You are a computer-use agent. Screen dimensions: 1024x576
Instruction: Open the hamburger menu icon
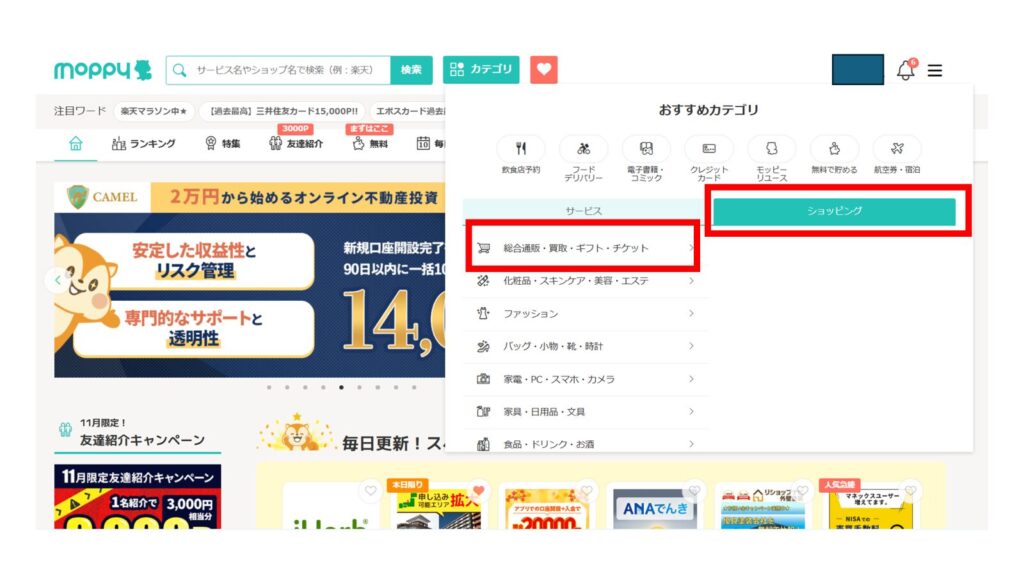(935, 70)
